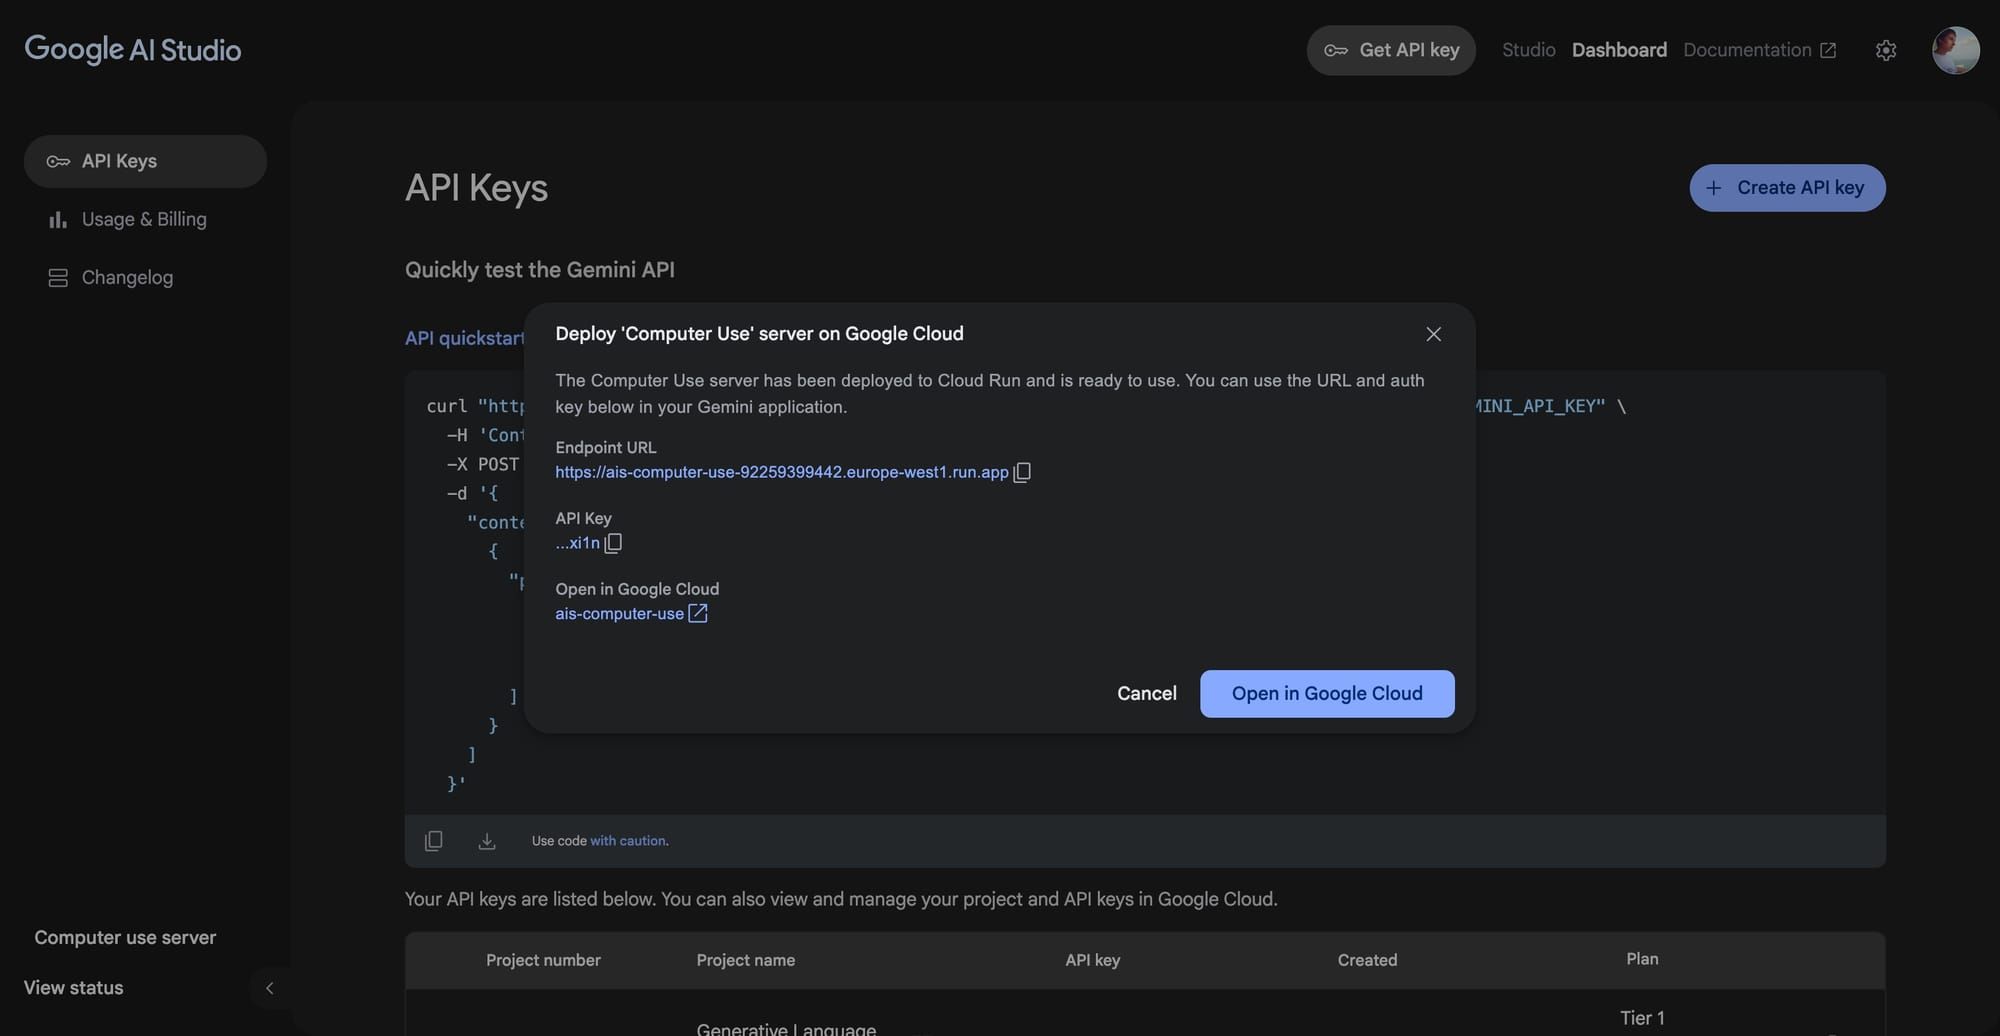Collapse the sidebar using the chevron
This screenshot has height=1036, width=2000.
pos(270,988)
